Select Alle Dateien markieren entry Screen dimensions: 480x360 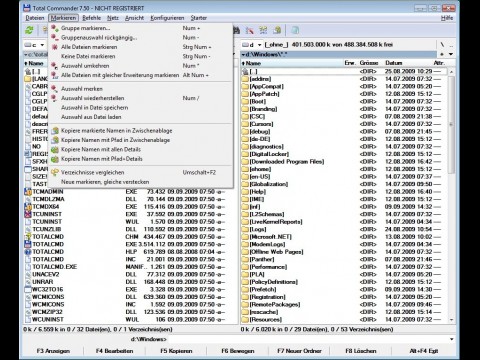[x=140, y=47]
